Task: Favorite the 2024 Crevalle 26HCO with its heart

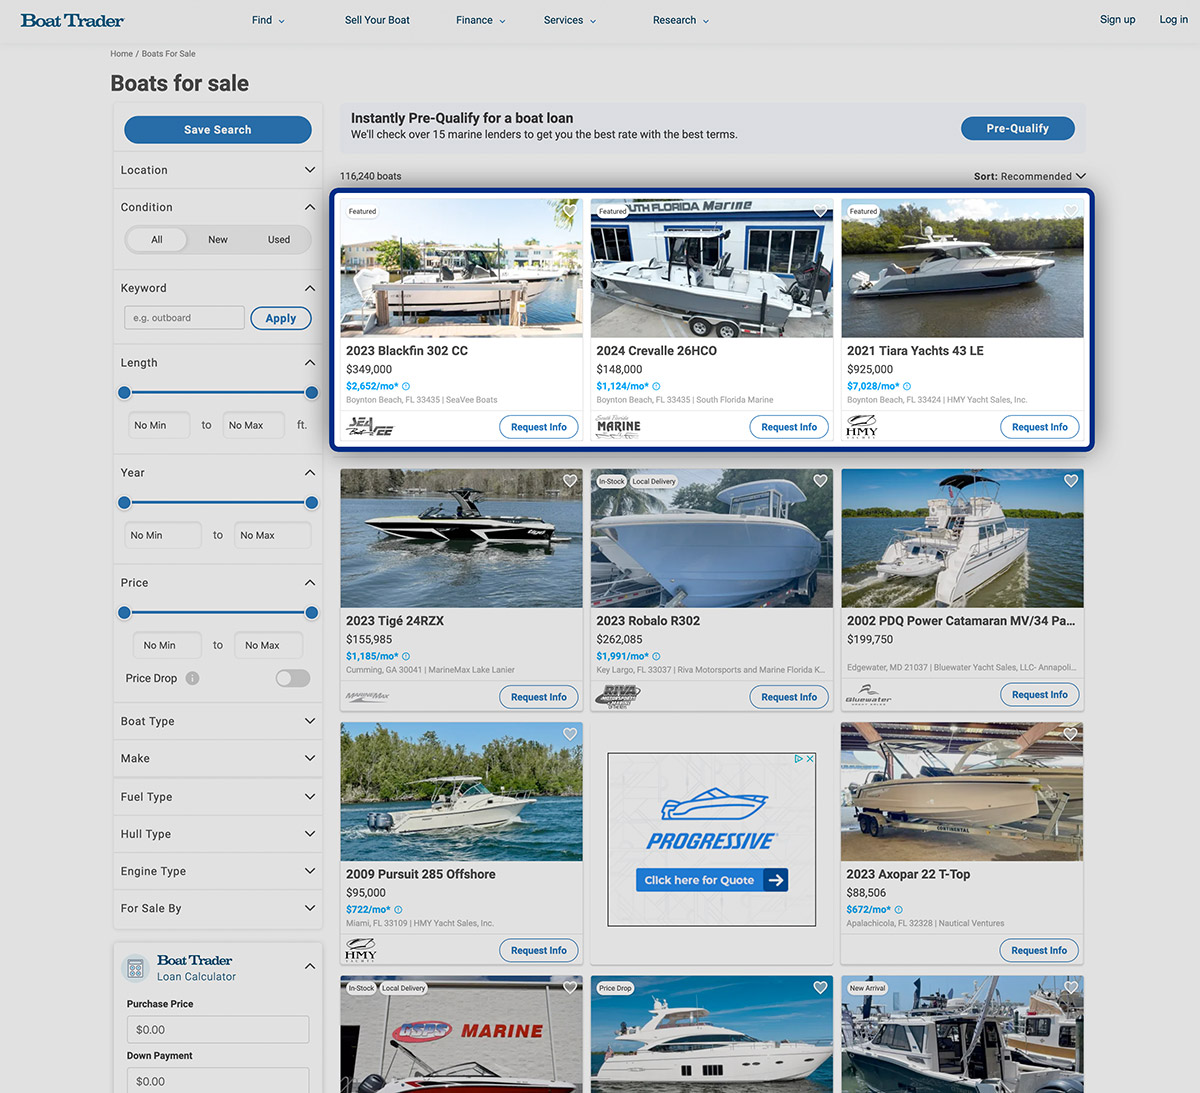Action: (820, 211)
